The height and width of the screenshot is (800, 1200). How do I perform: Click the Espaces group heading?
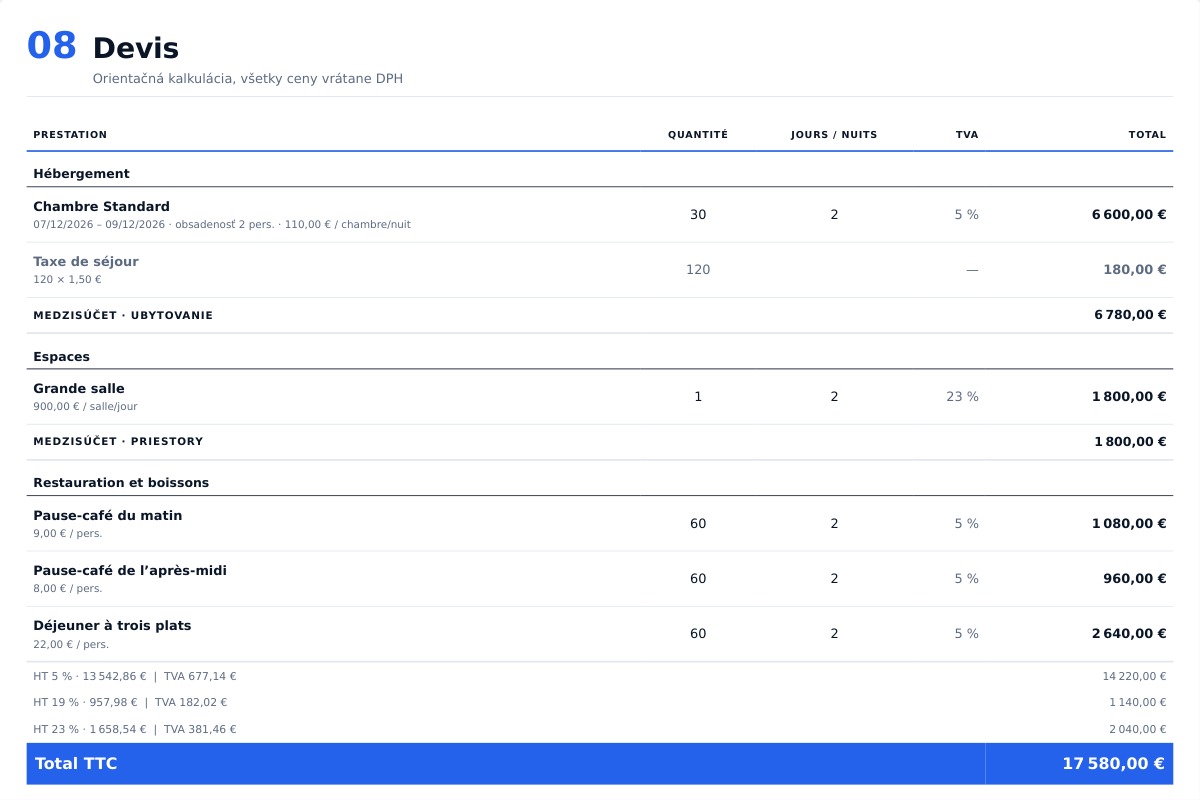tap(61, 357)
